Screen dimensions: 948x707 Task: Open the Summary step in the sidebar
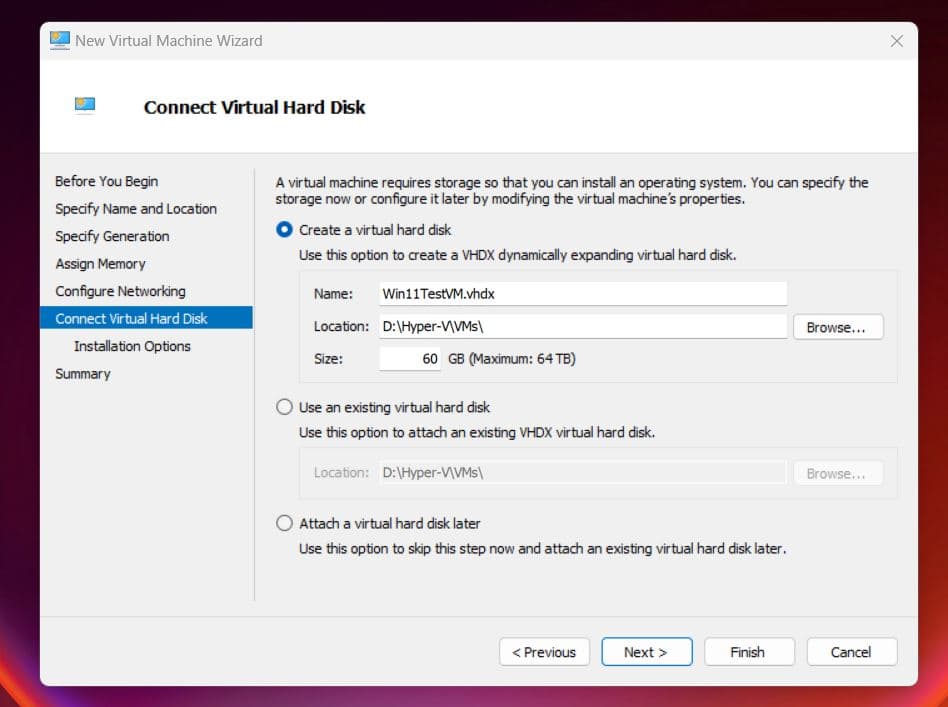pos(83,374)
